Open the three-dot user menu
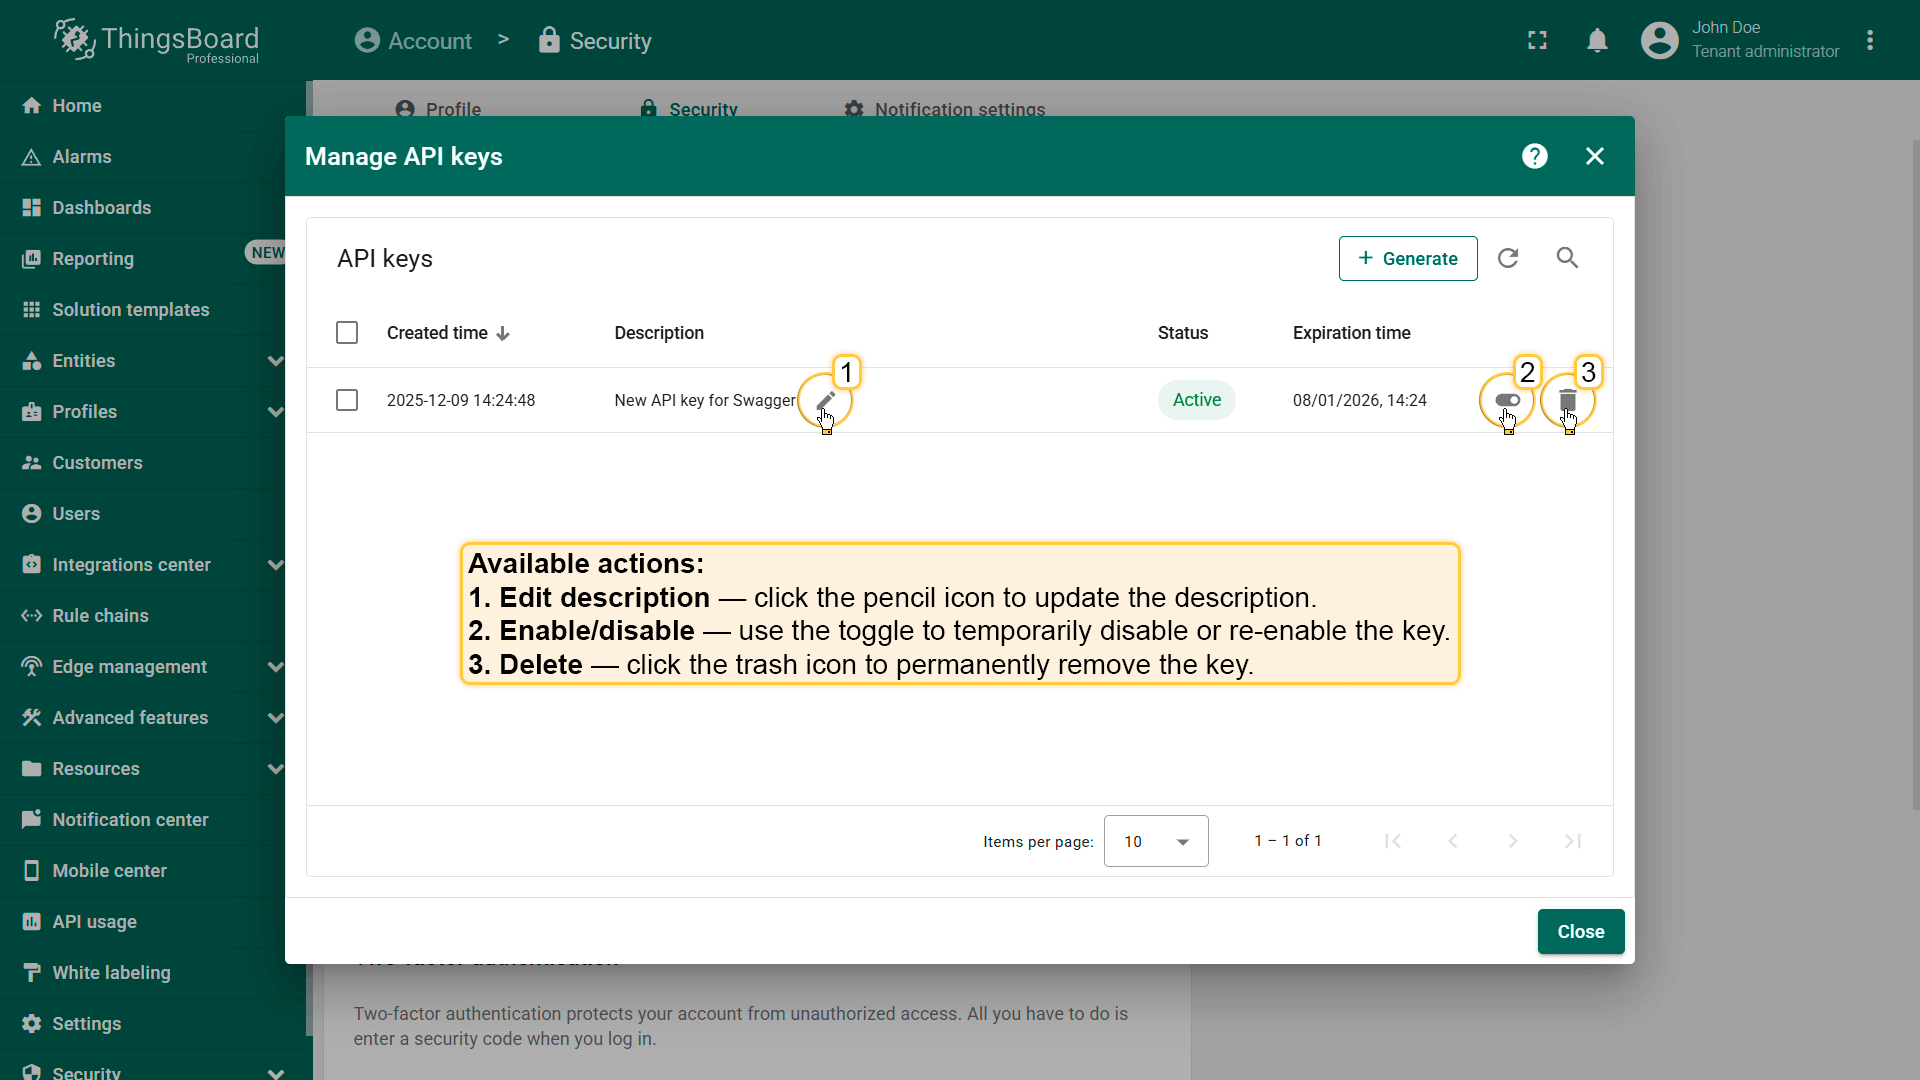 1870,41
